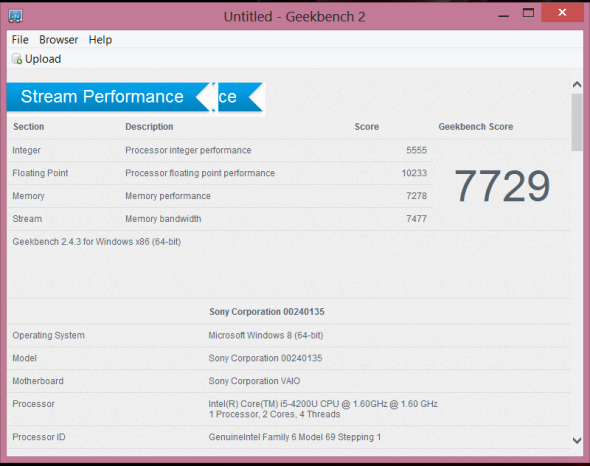
Task: Click 'Geekbench 2.4.3 for Windows x86 (64-bit)' text
Action: pos(97,242)
